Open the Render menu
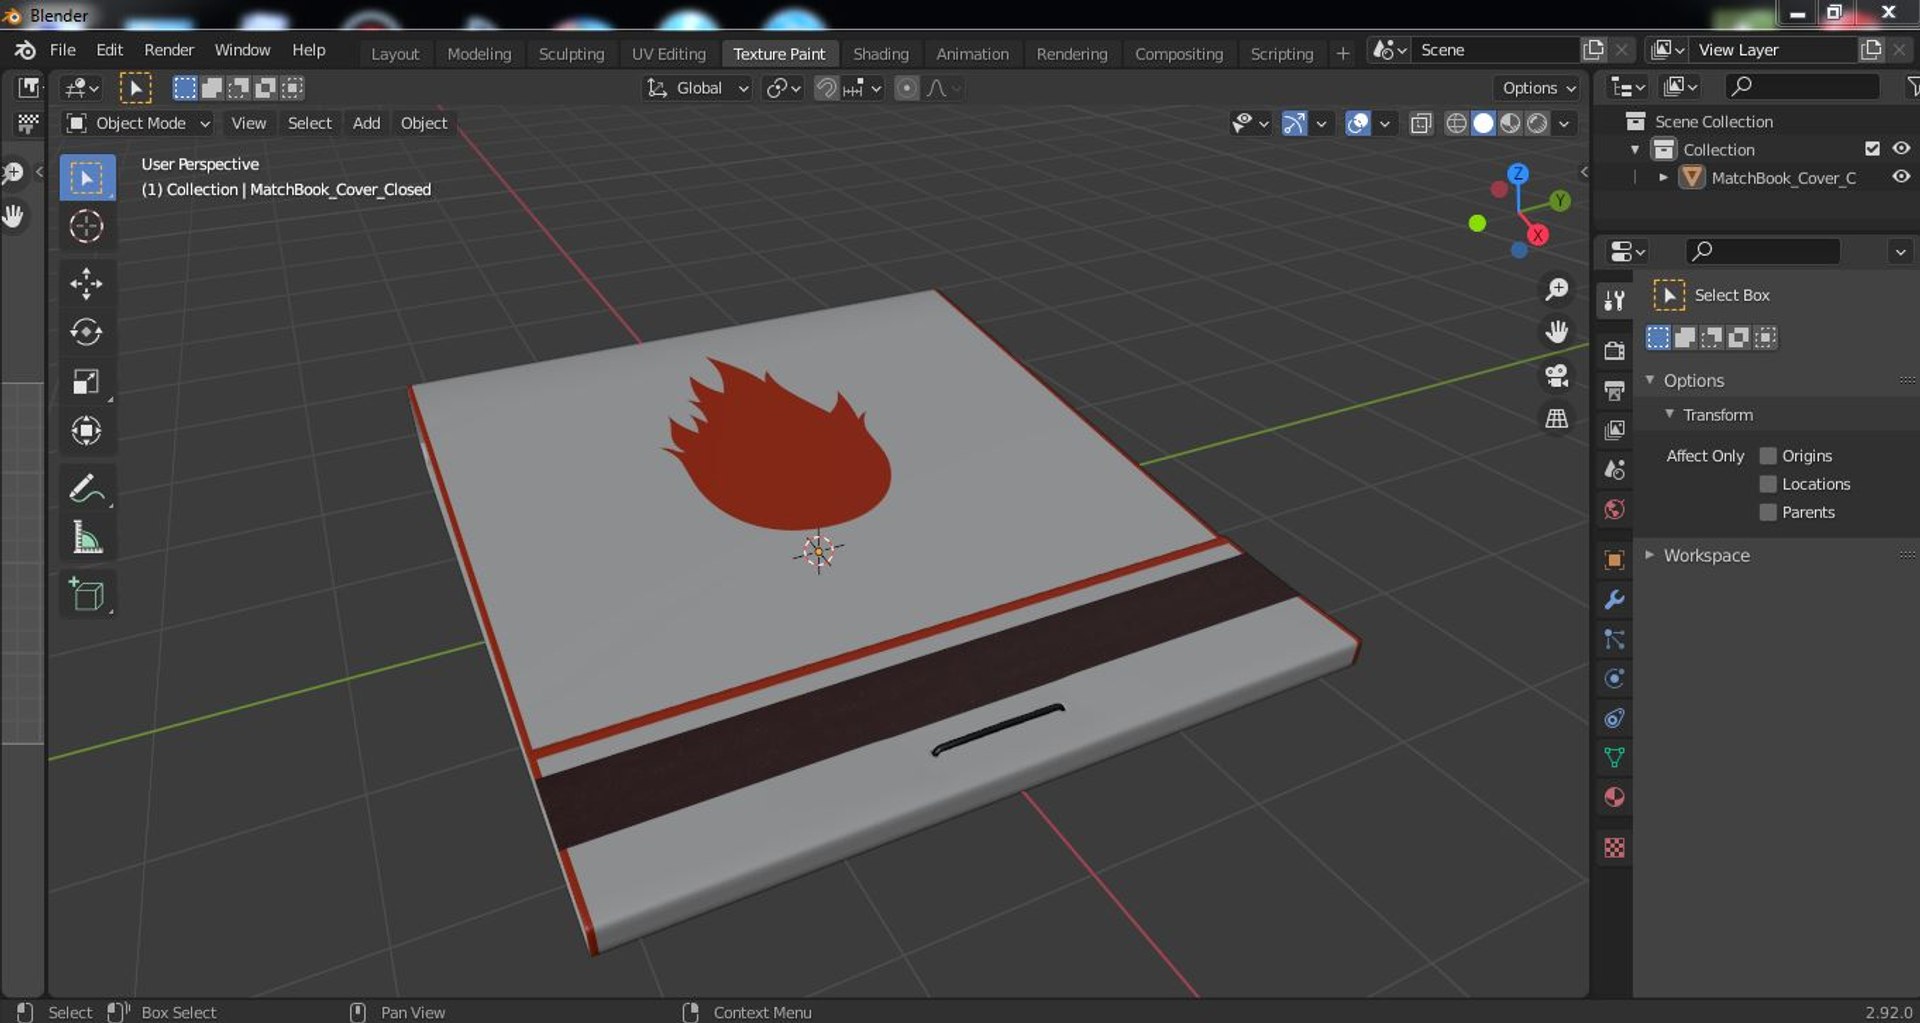 coord(169,50)
